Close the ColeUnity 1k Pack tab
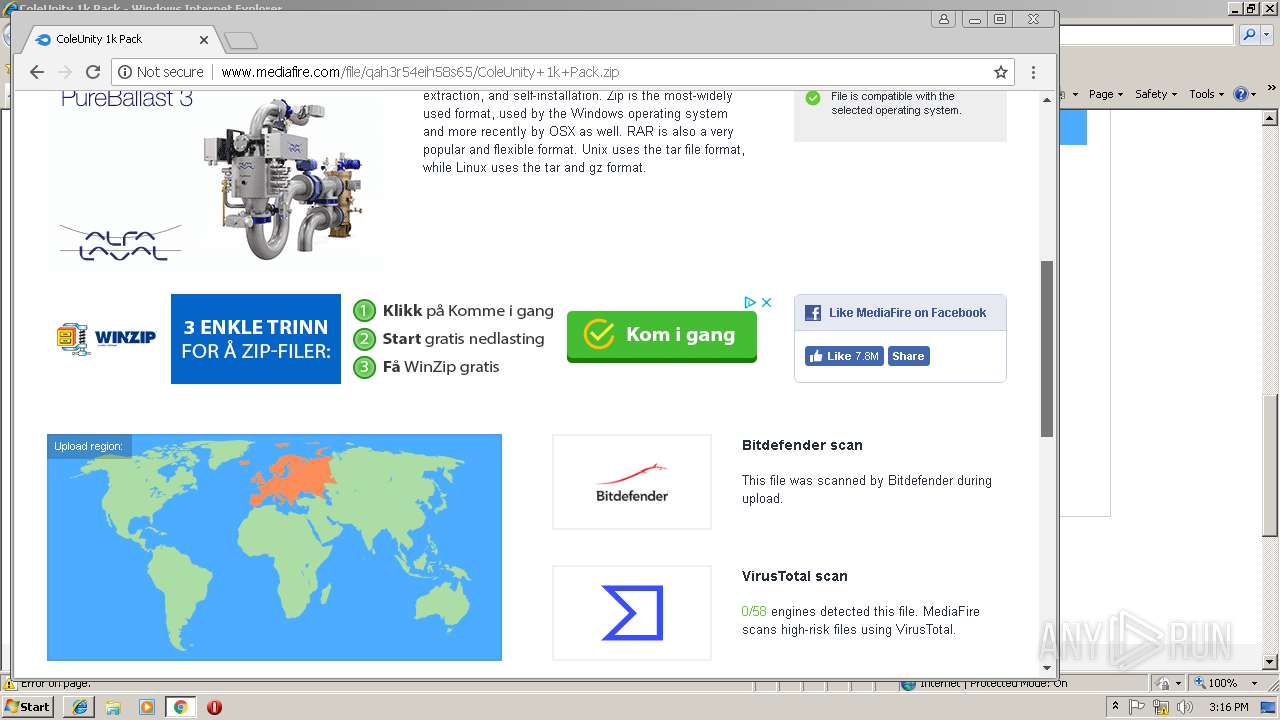Viewport: 1280px width, 720px height. (x=204, y=40)
